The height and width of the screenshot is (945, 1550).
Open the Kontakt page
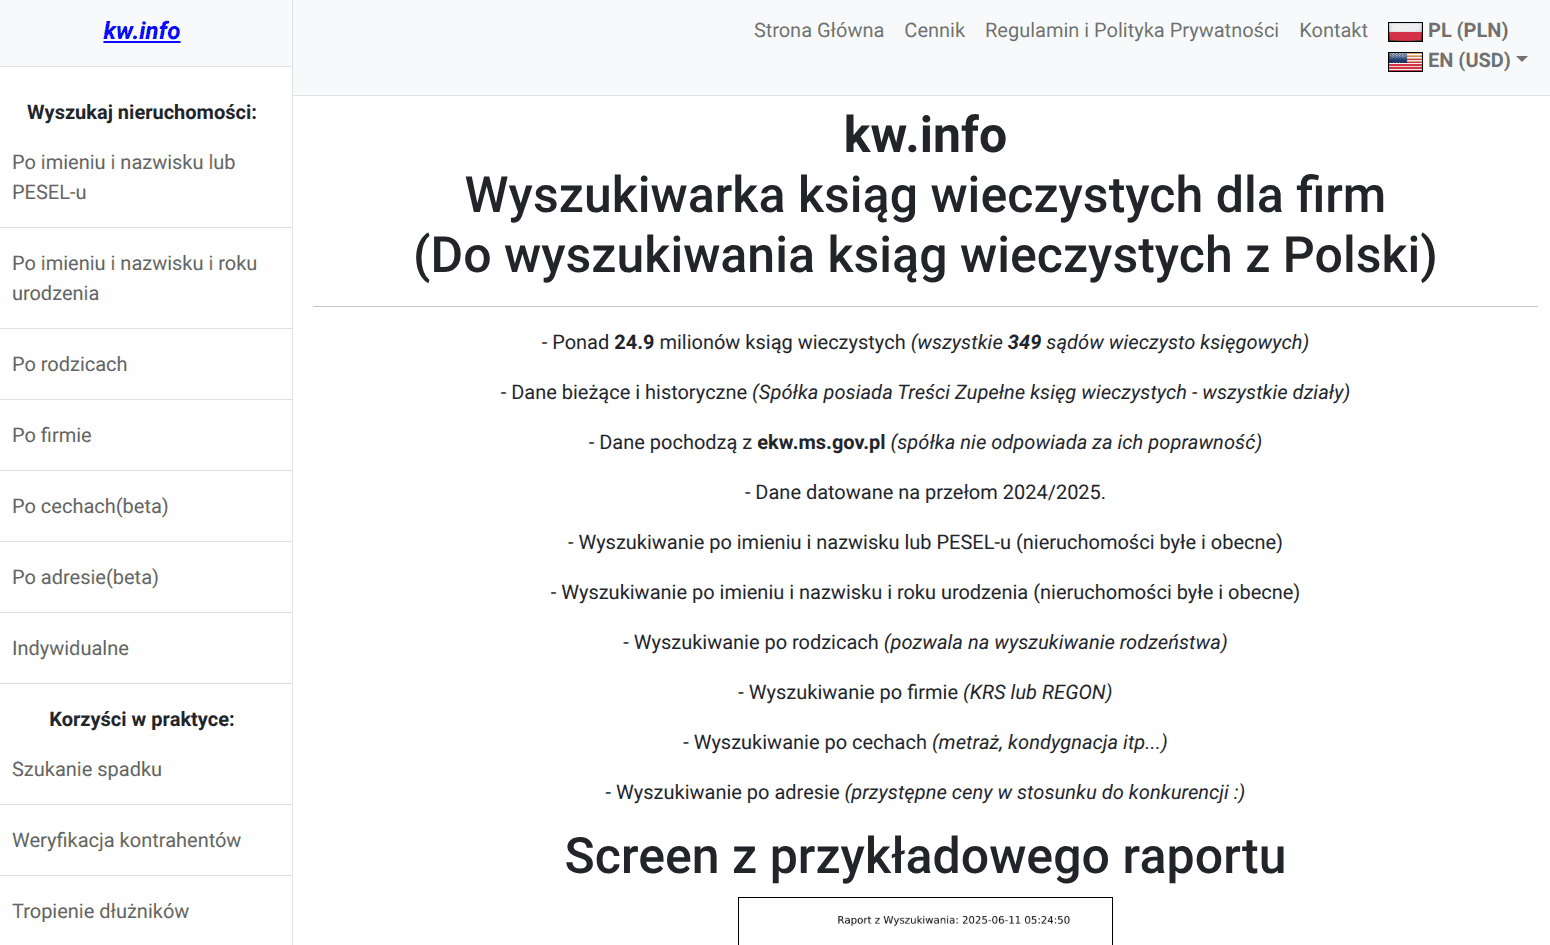pyautogui.click(x=1333, y=30)
